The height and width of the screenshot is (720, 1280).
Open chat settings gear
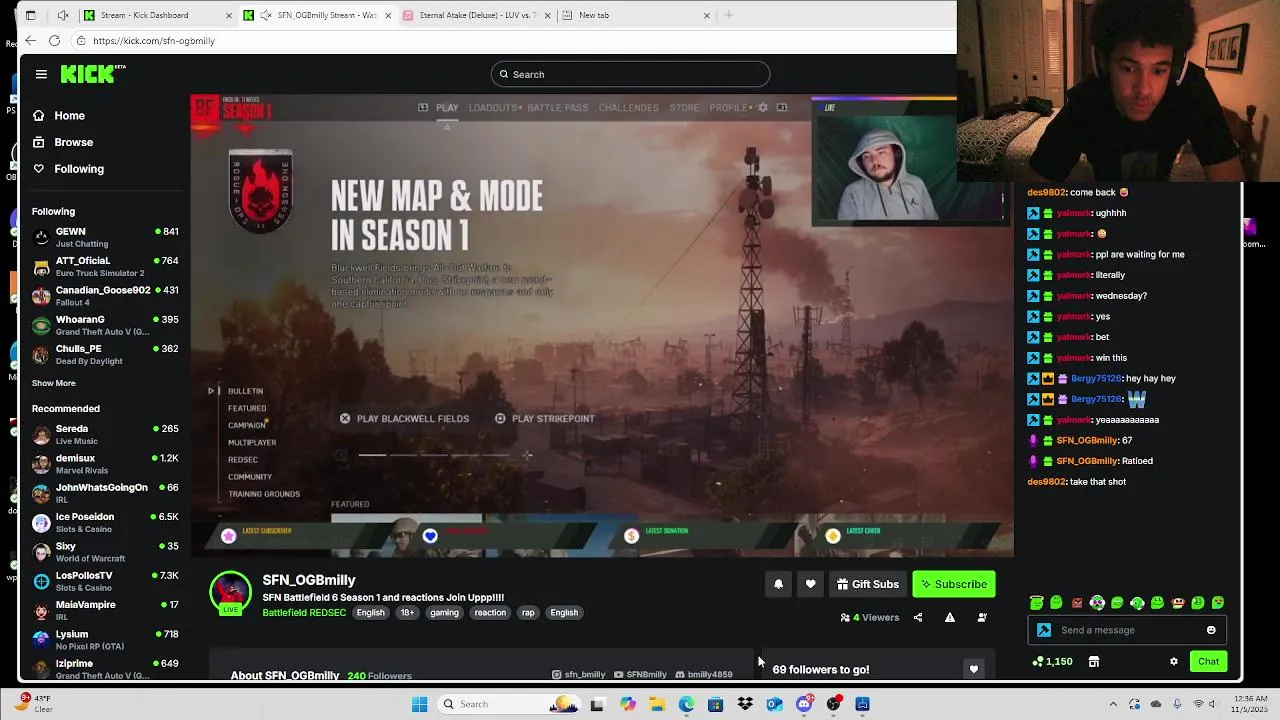tap(1174, 661)
